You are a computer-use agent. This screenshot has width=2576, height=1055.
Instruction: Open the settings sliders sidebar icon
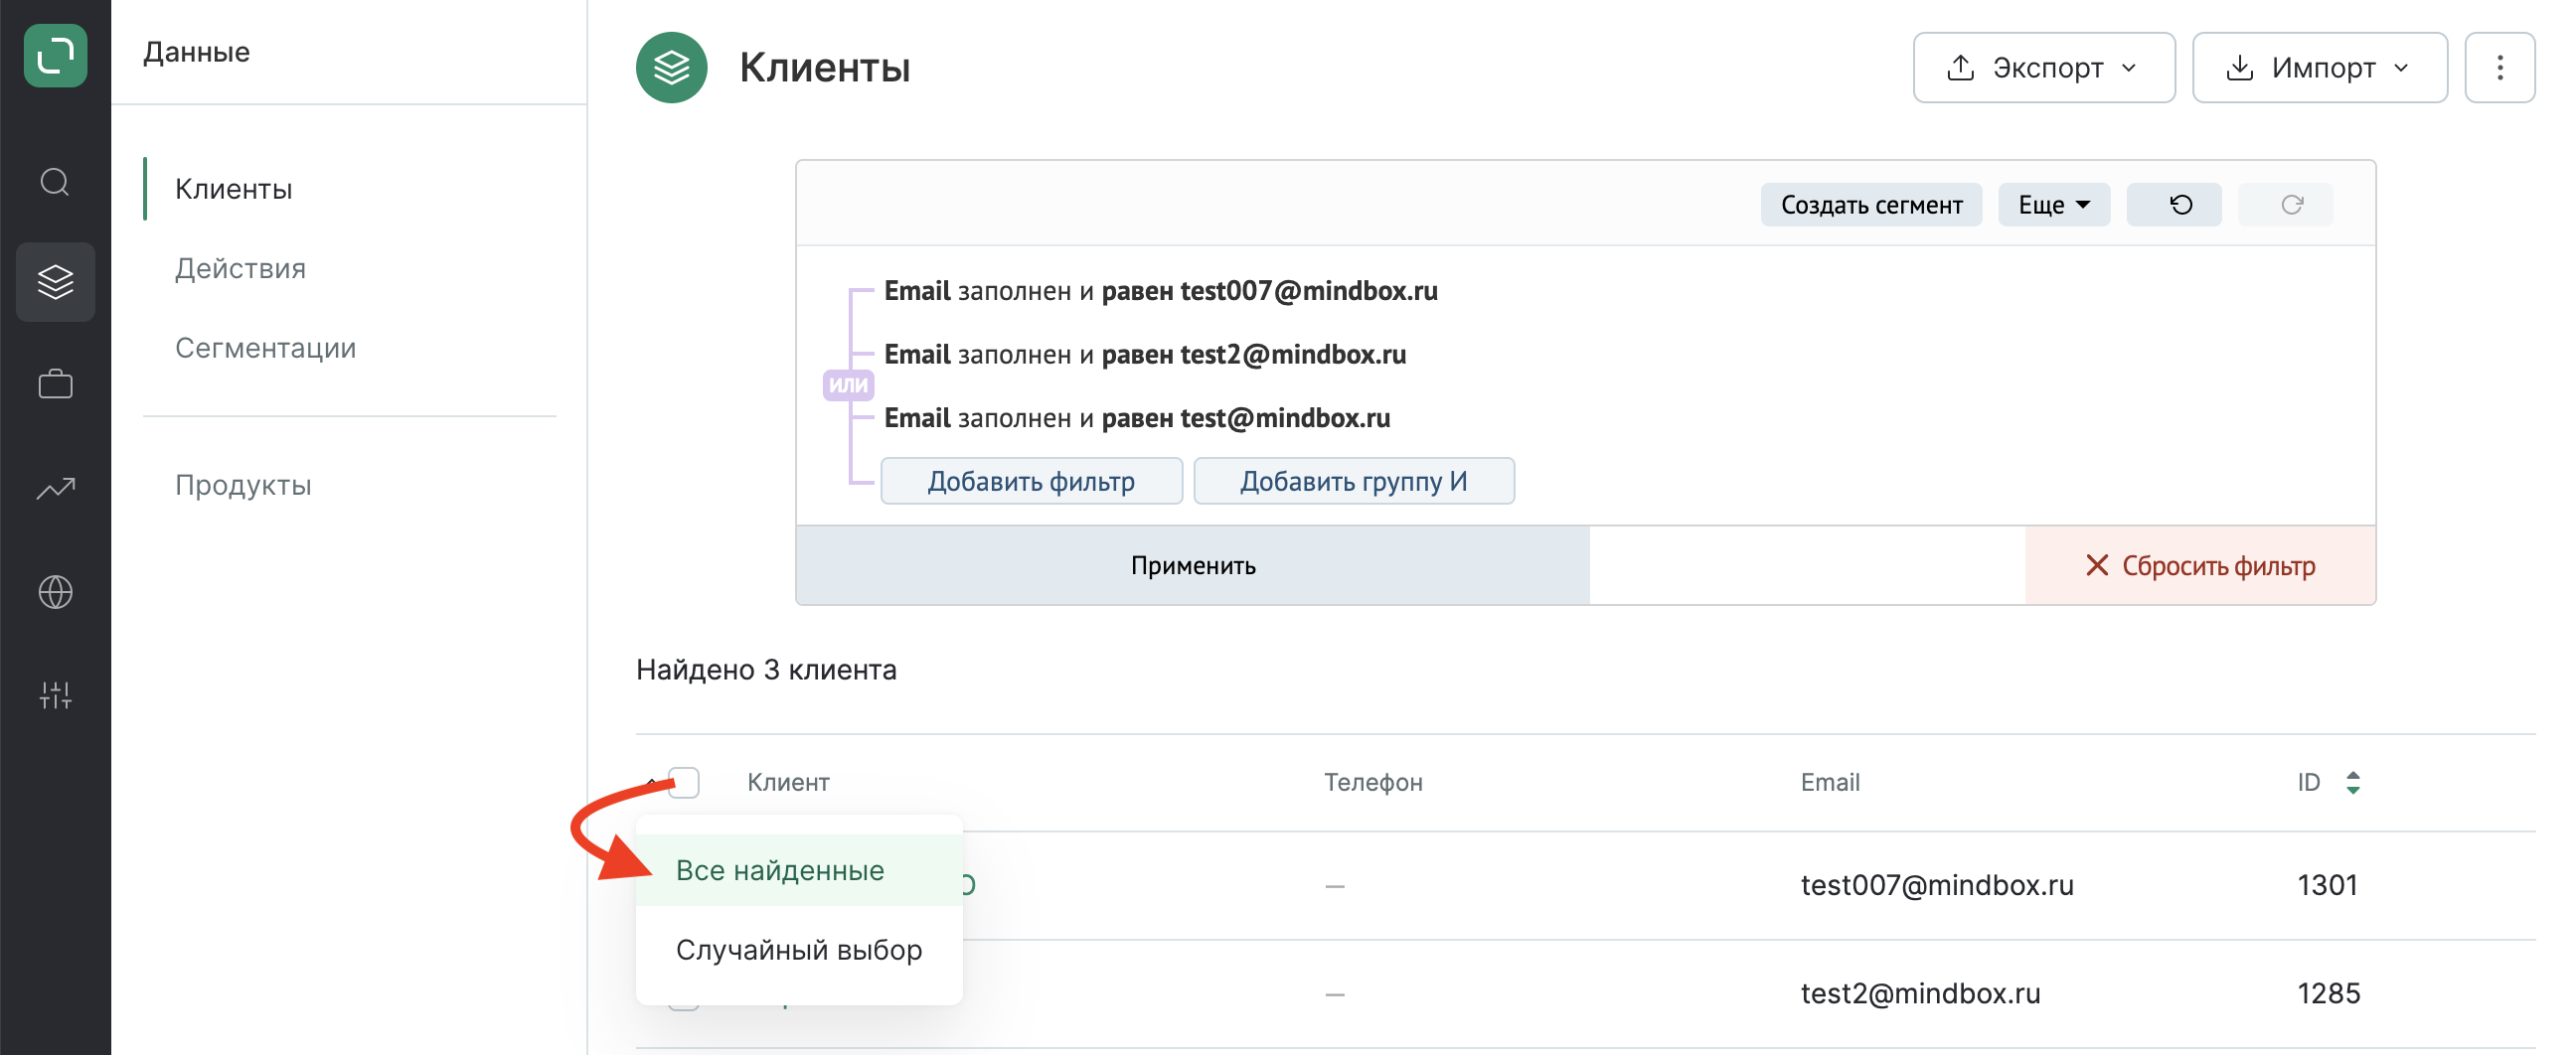coord(55,695)
